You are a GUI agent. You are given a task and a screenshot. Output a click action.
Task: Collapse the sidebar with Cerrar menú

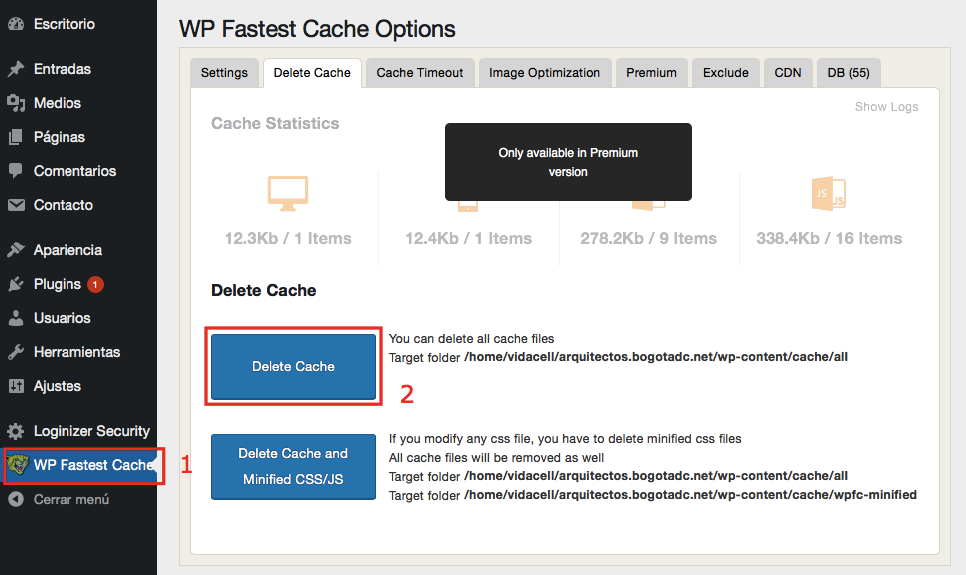70,499
